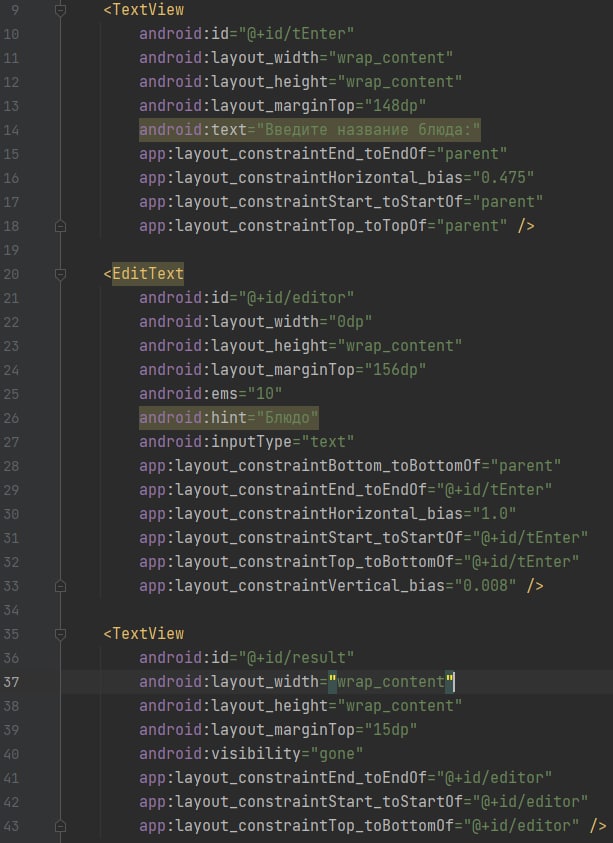Click the highlighted EditText tag name
613x843 pixels.
click(148, 274)
